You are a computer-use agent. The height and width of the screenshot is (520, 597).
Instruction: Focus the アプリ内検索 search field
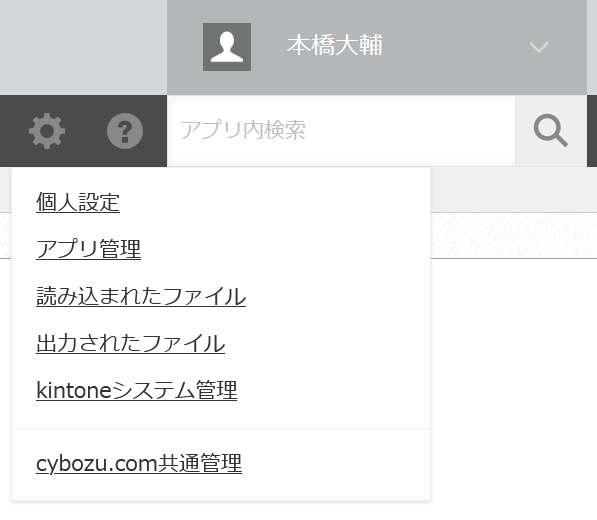(341, 131)
